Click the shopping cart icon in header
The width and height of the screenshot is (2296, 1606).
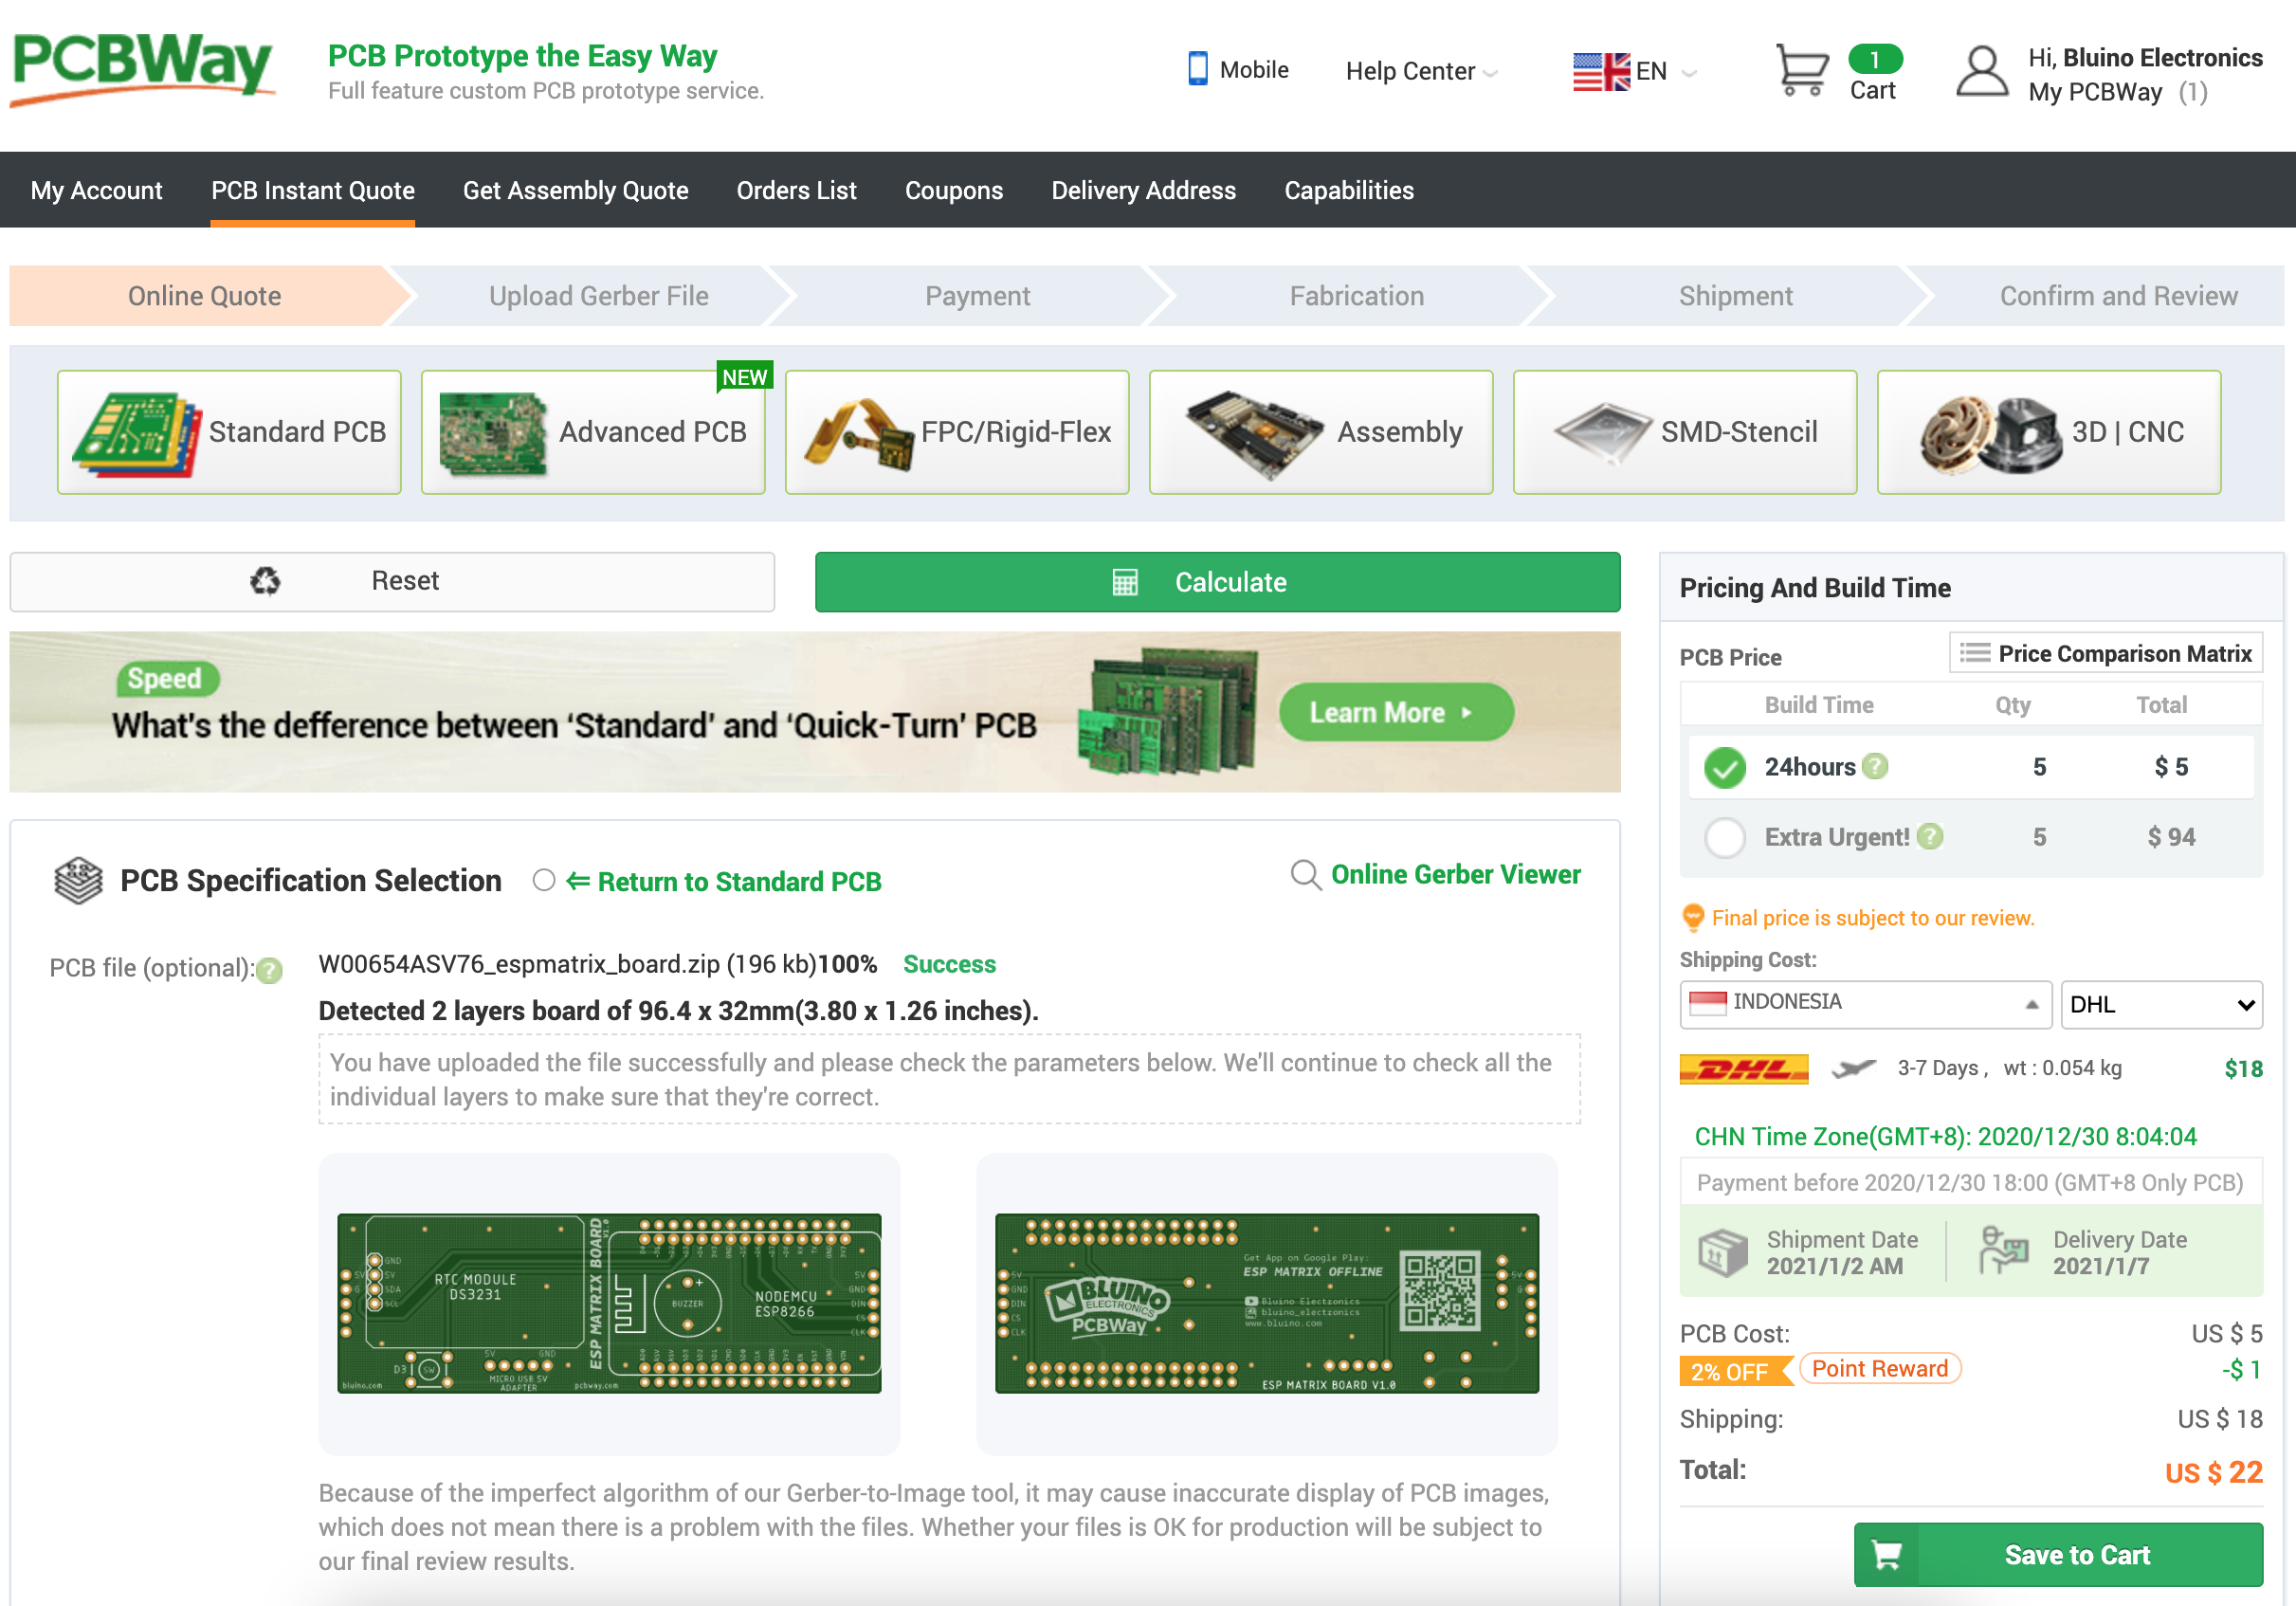[1801, 70]
